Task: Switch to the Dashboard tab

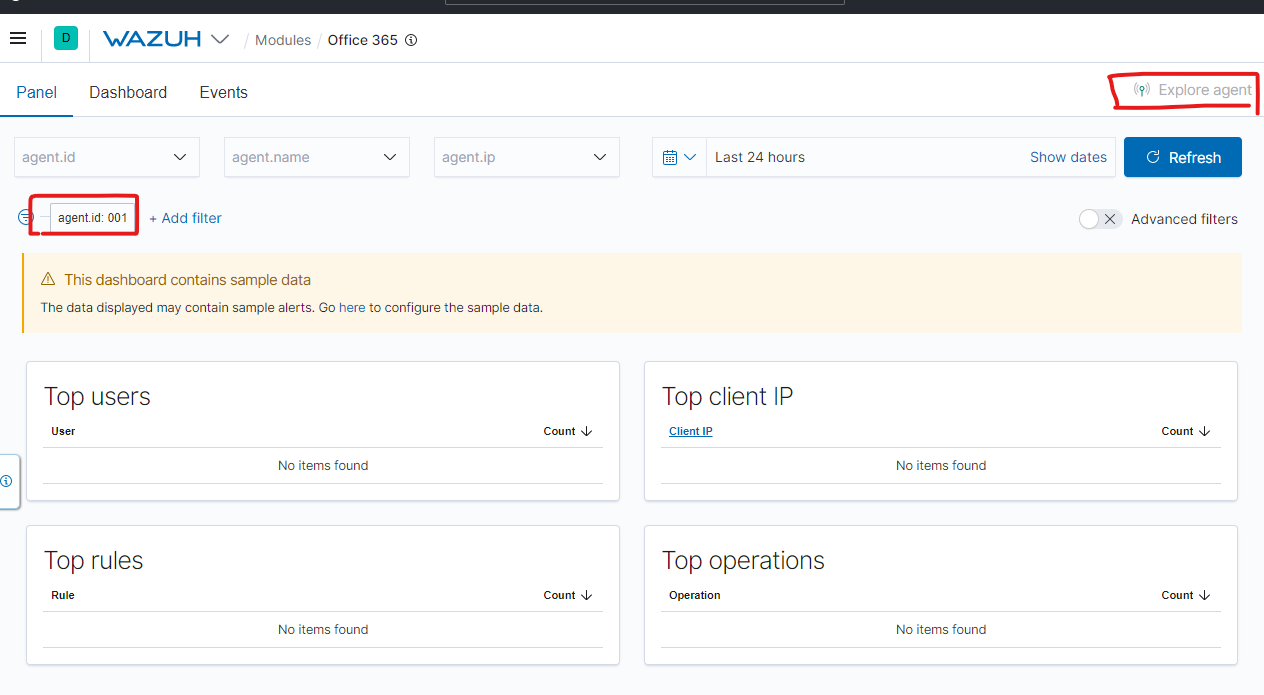Action: [128, 92]
